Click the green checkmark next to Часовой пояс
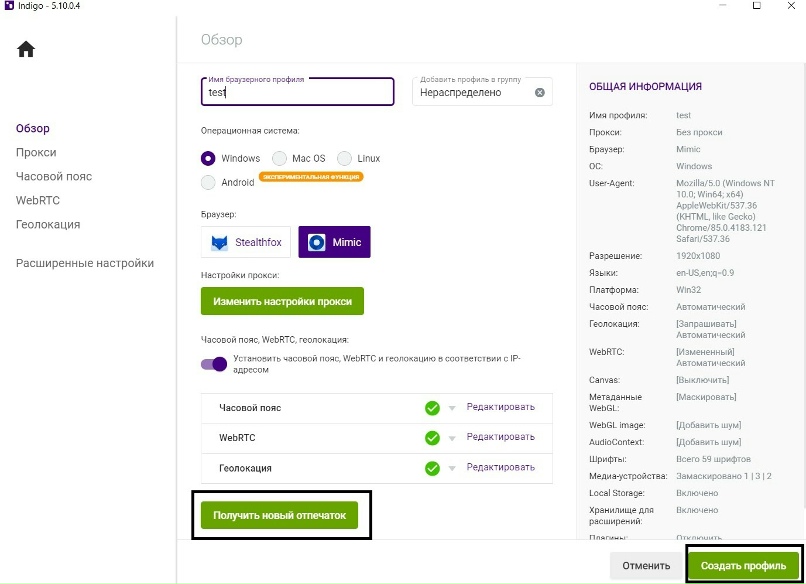The image size is (806, 584). tap(432, 408)
